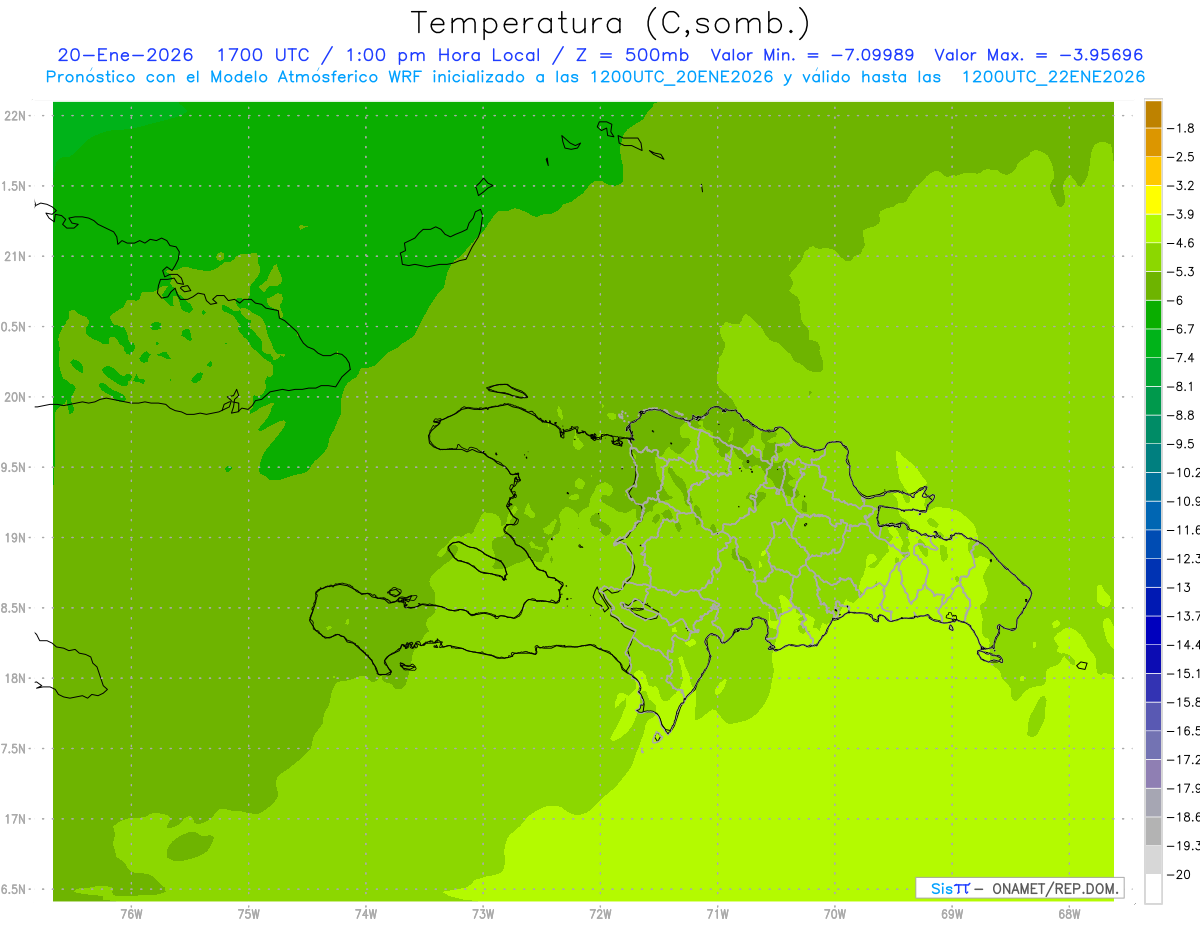This screenshot has height=927, width=1200.
Task: Click the '74W' longitude axis label
Action: tap(365, 914)
